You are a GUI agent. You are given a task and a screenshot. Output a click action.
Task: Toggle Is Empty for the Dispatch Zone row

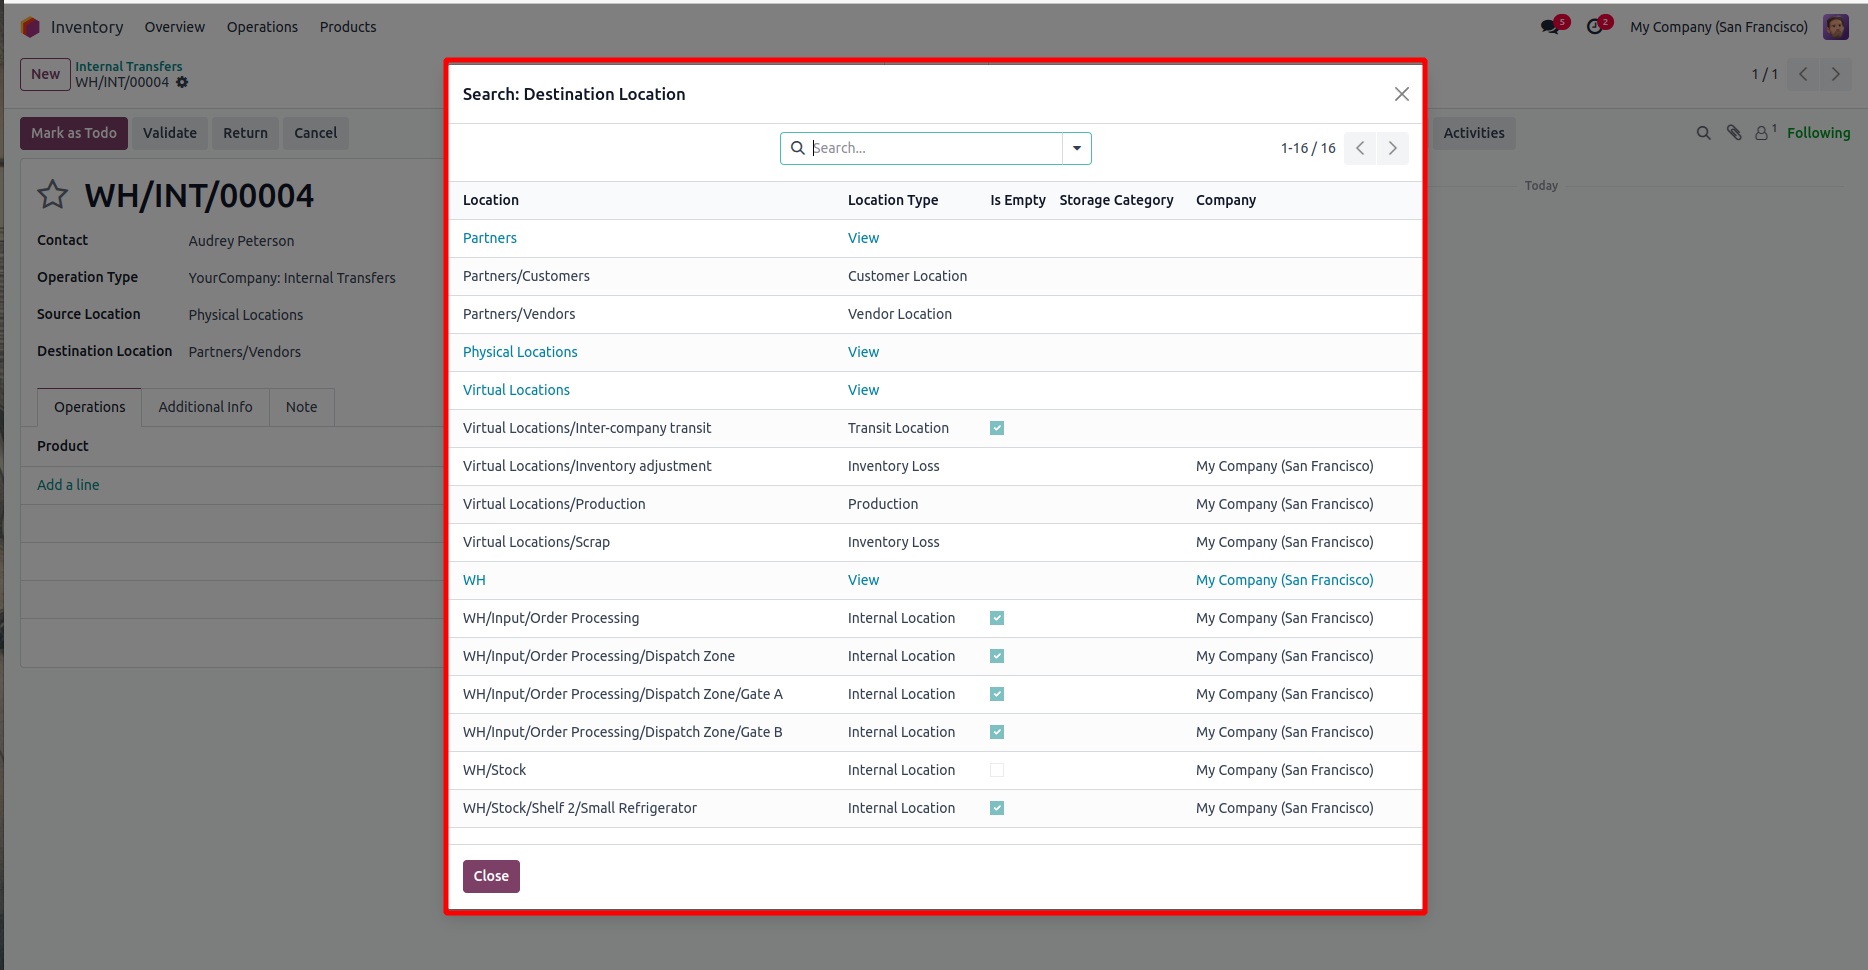(997, 656)
